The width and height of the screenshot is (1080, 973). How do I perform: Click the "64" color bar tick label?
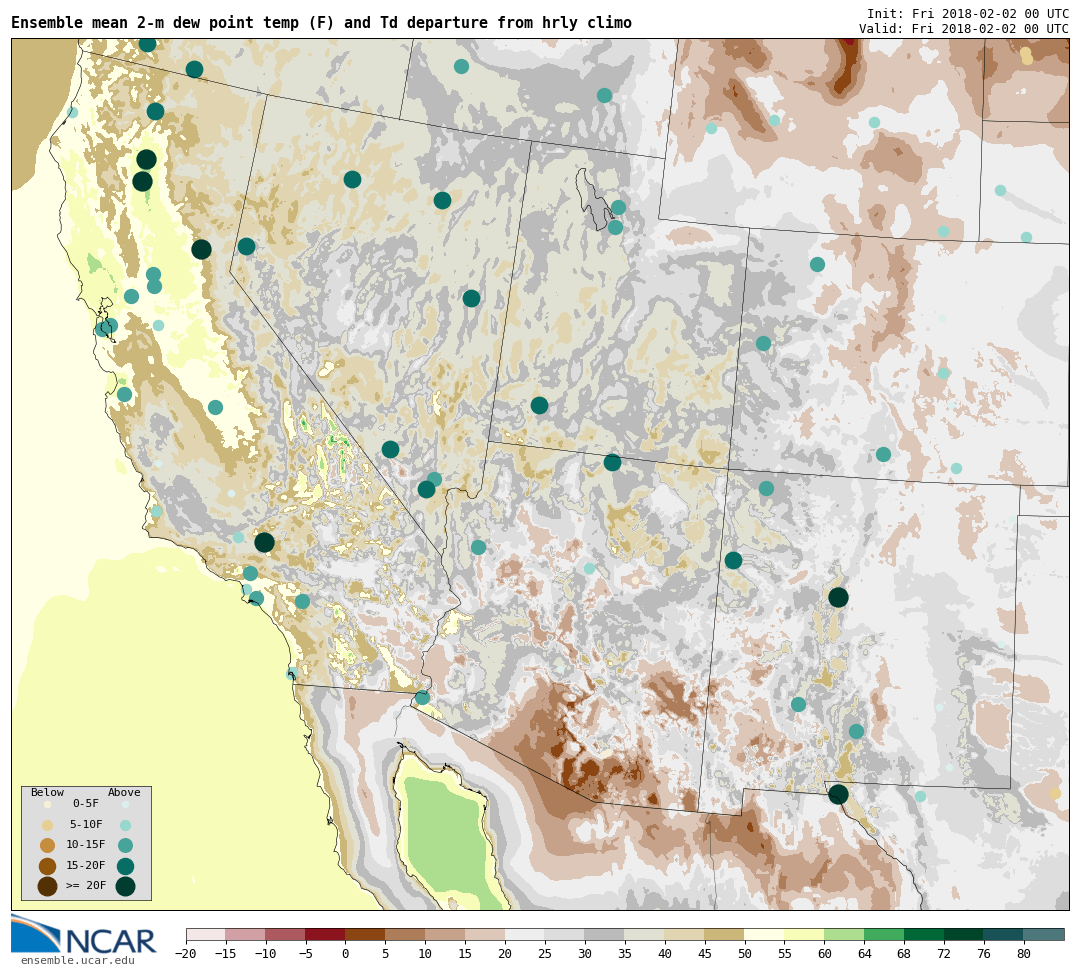864,954
